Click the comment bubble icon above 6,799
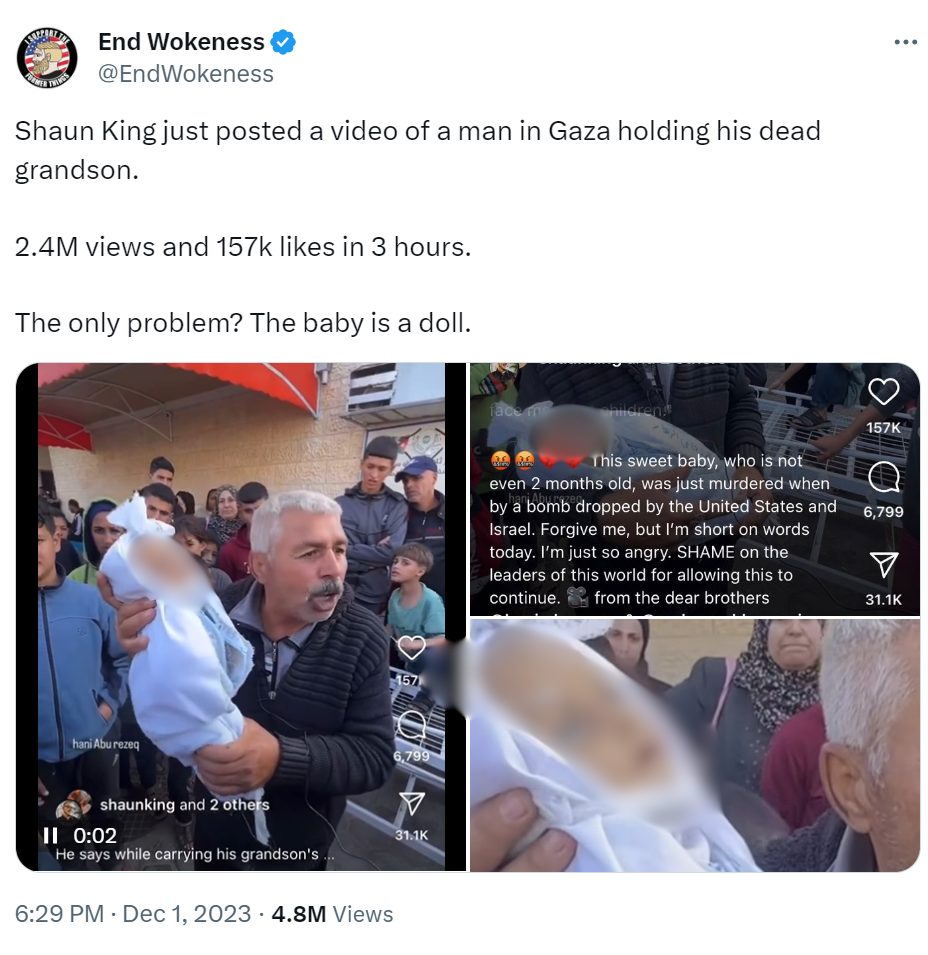Image resolution: width=928 pixels, height=955 pixels. coord(884,477)
